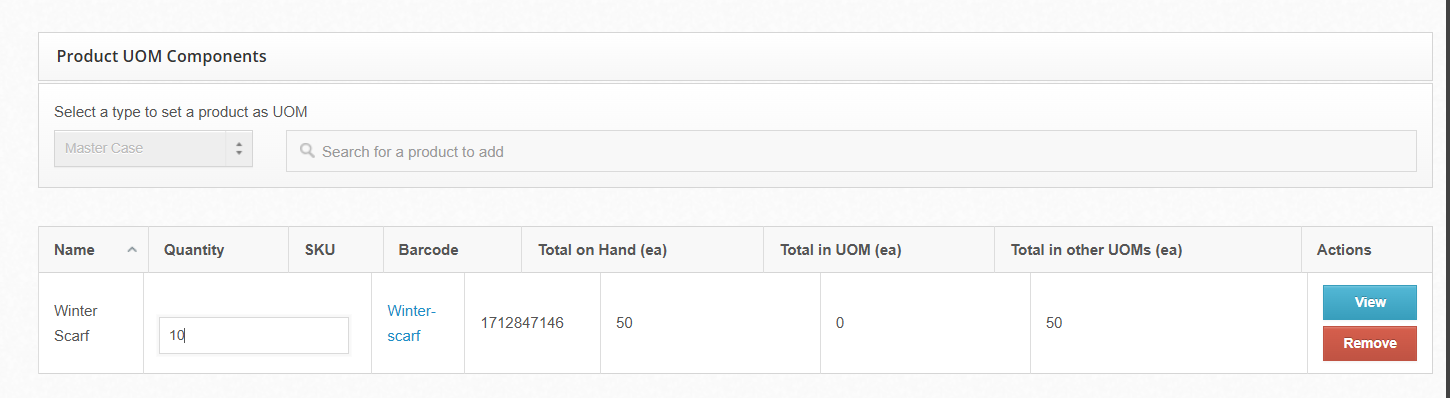Viewport: 1450px width, 398px height.
Task: Click the red Remove button
Action: 1369,343
